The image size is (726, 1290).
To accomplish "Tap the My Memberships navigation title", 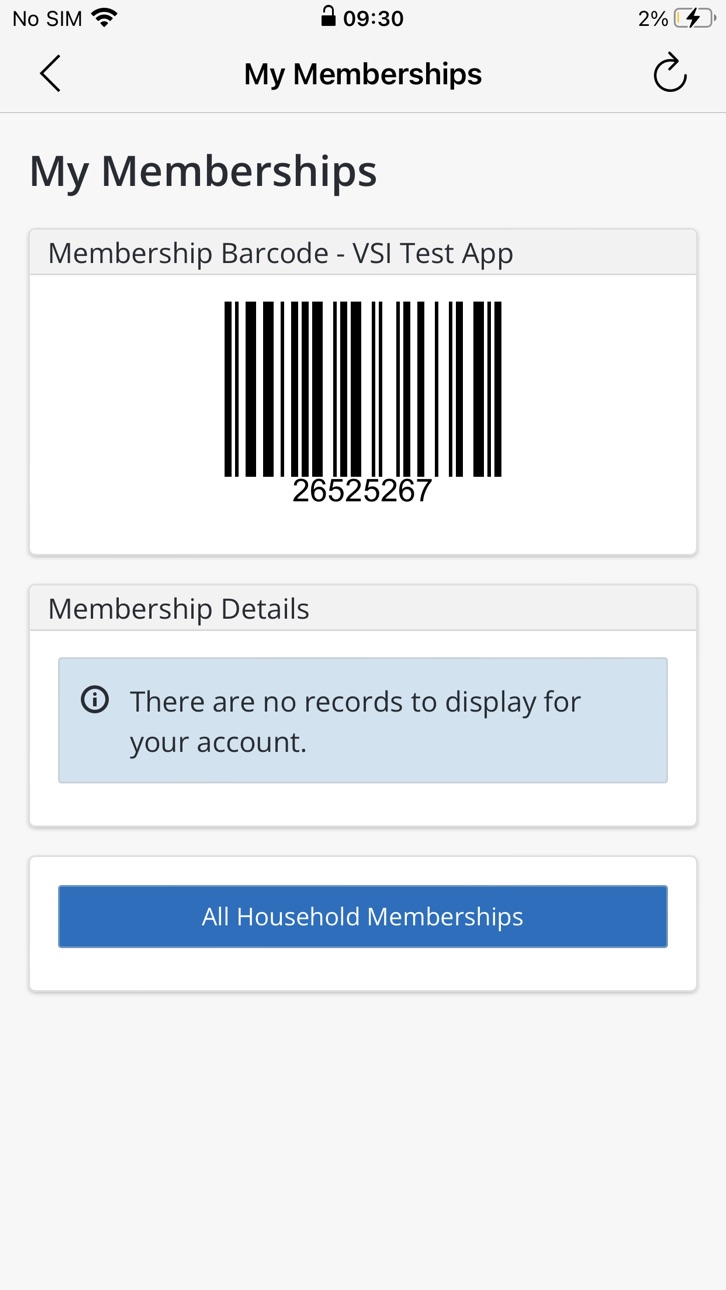I will (x=363, y=74).
